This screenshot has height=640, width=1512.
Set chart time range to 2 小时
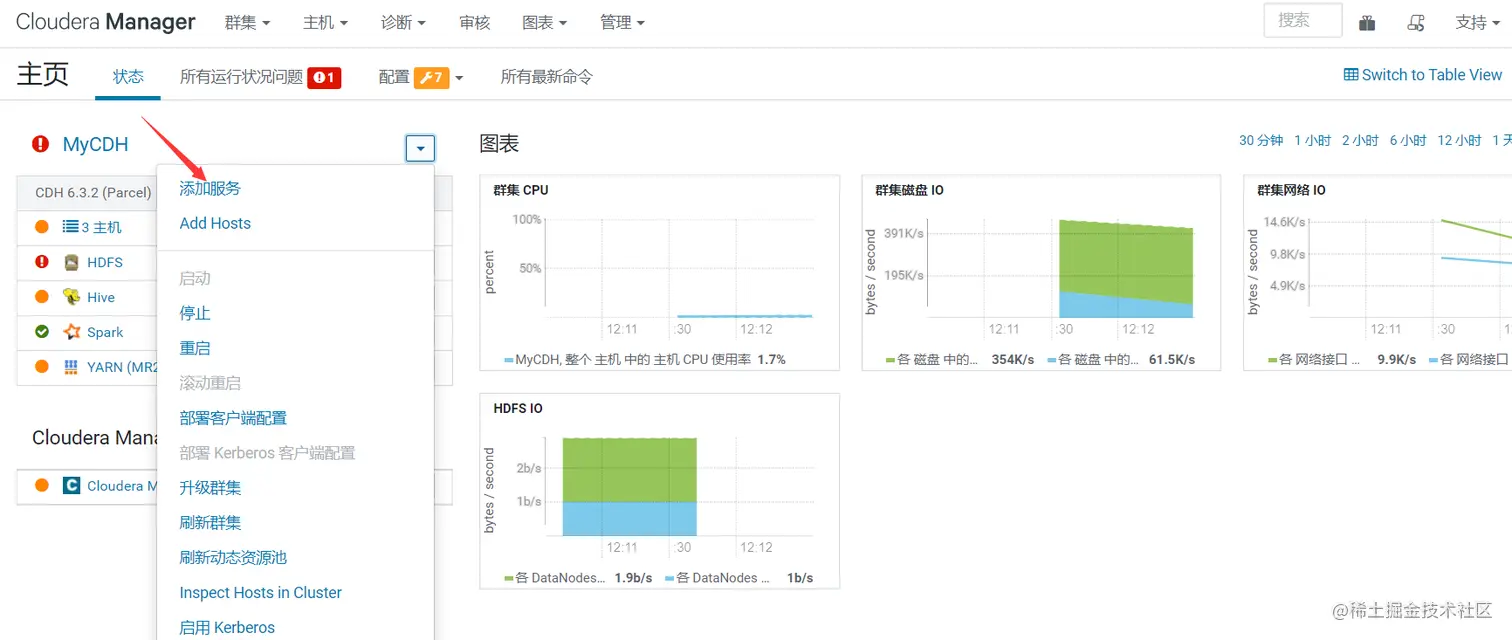[x=1361, y=141]
